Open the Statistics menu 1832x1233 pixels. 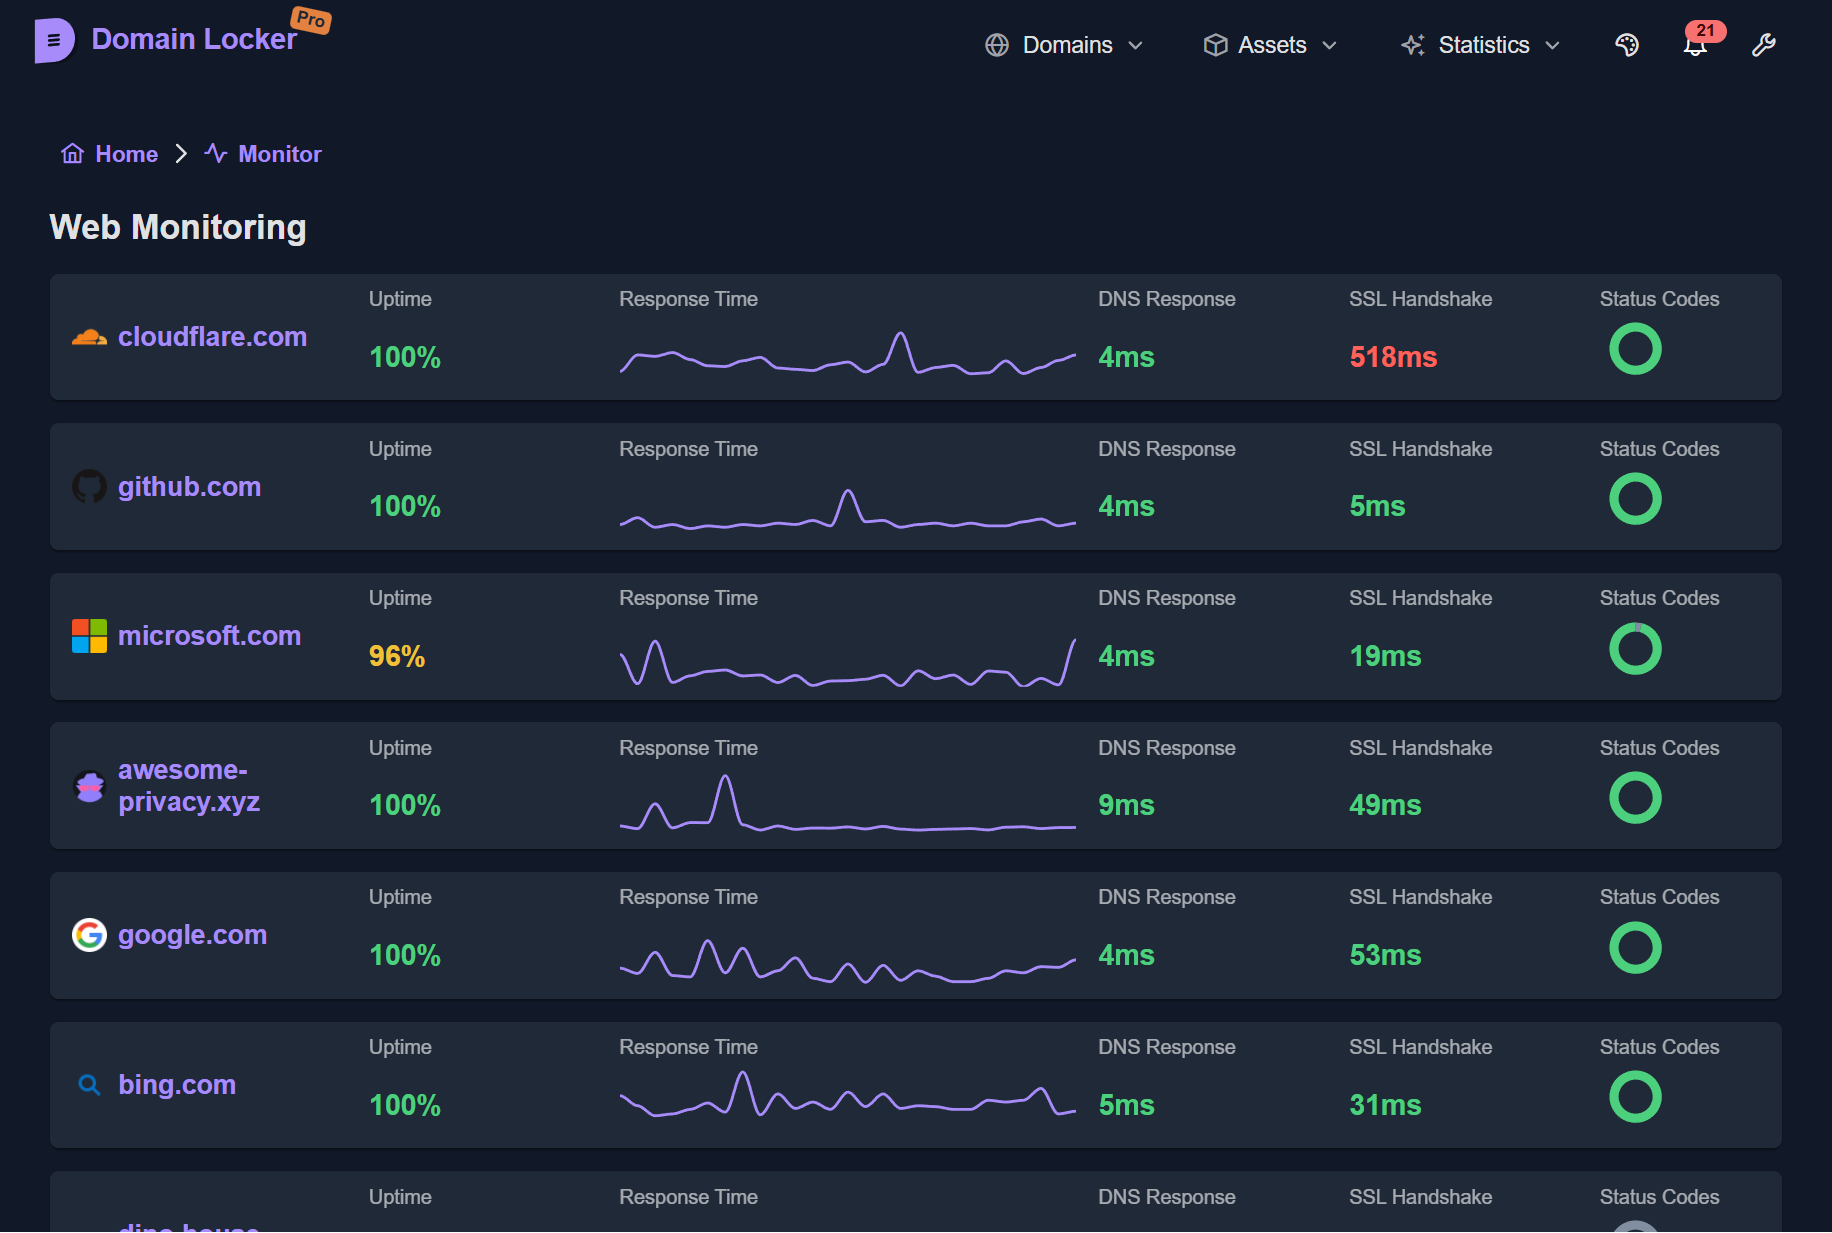tap(1484, 45)
